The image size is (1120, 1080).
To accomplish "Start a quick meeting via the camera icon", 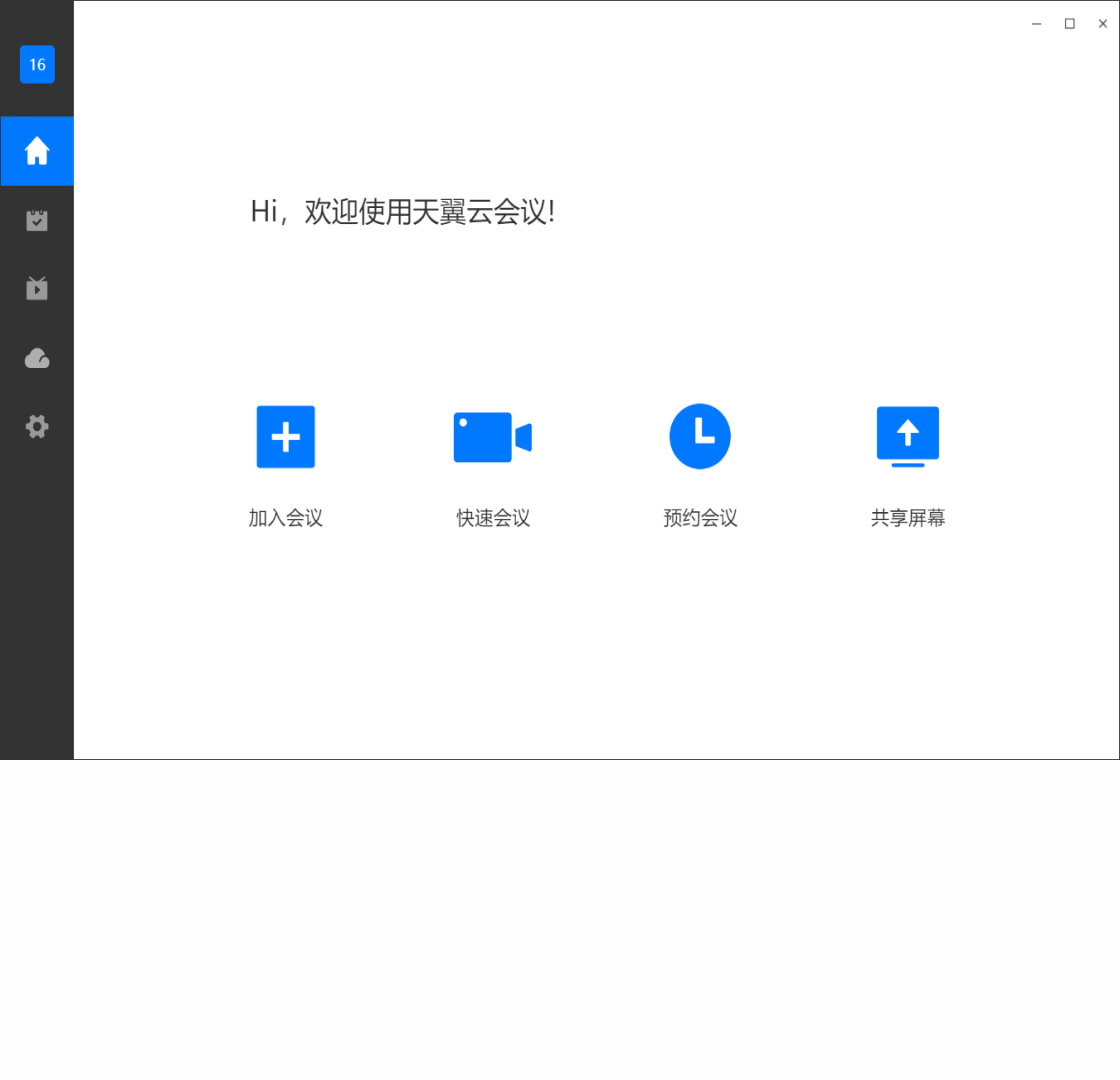I will pos(493,436).
